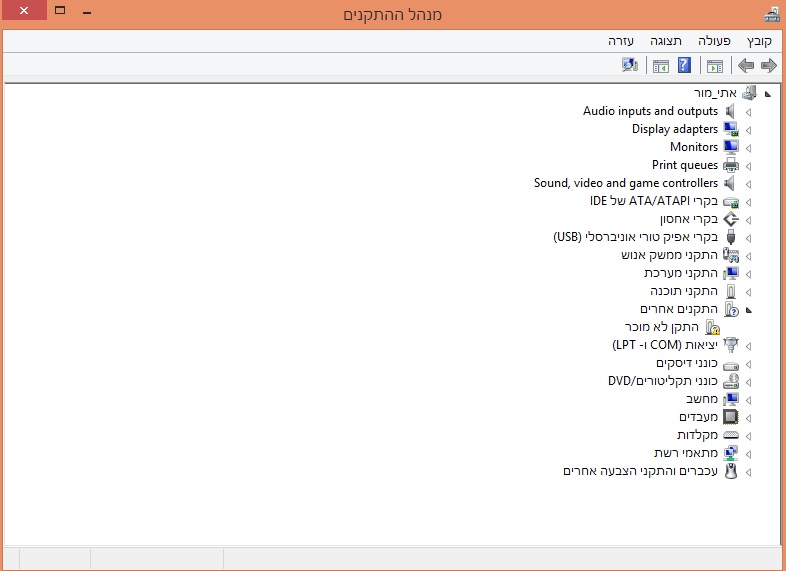This screenshot has width=786, height=571.
Task: Select the מקלדות keyboards tree item
Action: click(697, 435)
